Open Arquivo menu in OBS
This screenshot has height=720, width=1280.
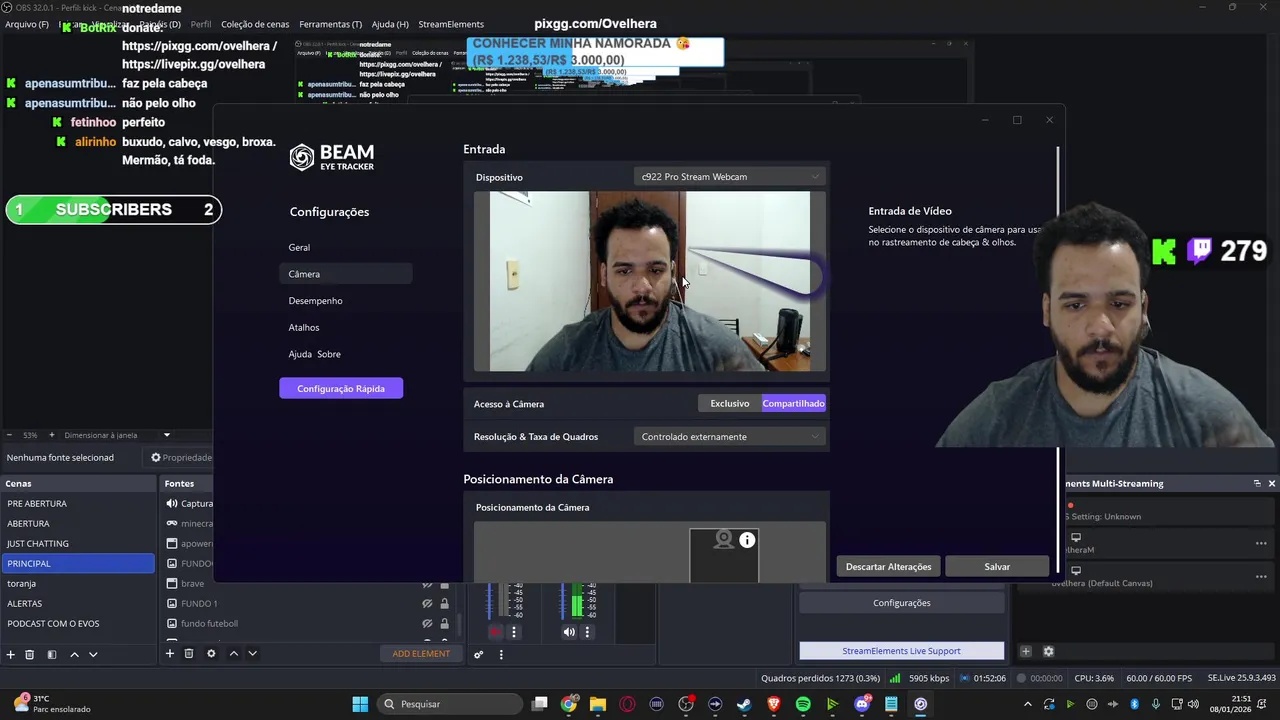(27, 24)
